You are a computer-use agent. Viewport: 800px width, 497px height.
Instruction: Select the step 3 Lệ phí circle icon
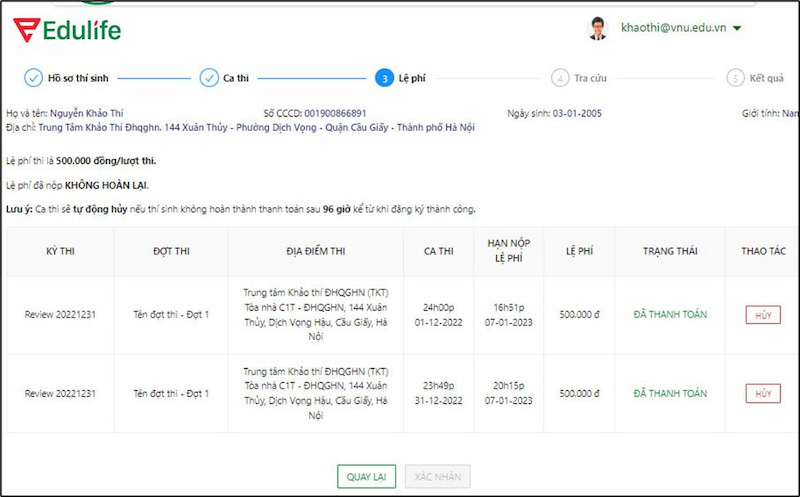pyautogui.click(x=384, y=78)
